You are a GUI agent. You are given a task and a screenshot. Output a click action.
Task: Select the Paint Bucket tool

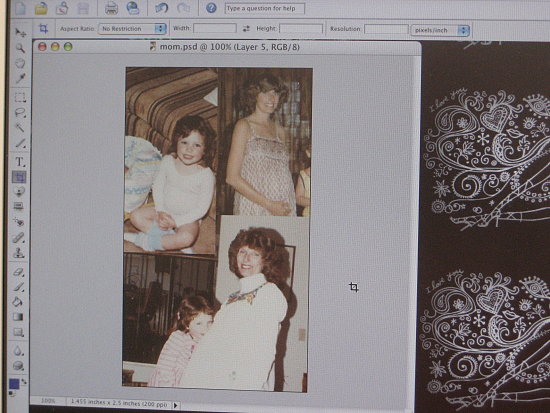click(18, 301)
